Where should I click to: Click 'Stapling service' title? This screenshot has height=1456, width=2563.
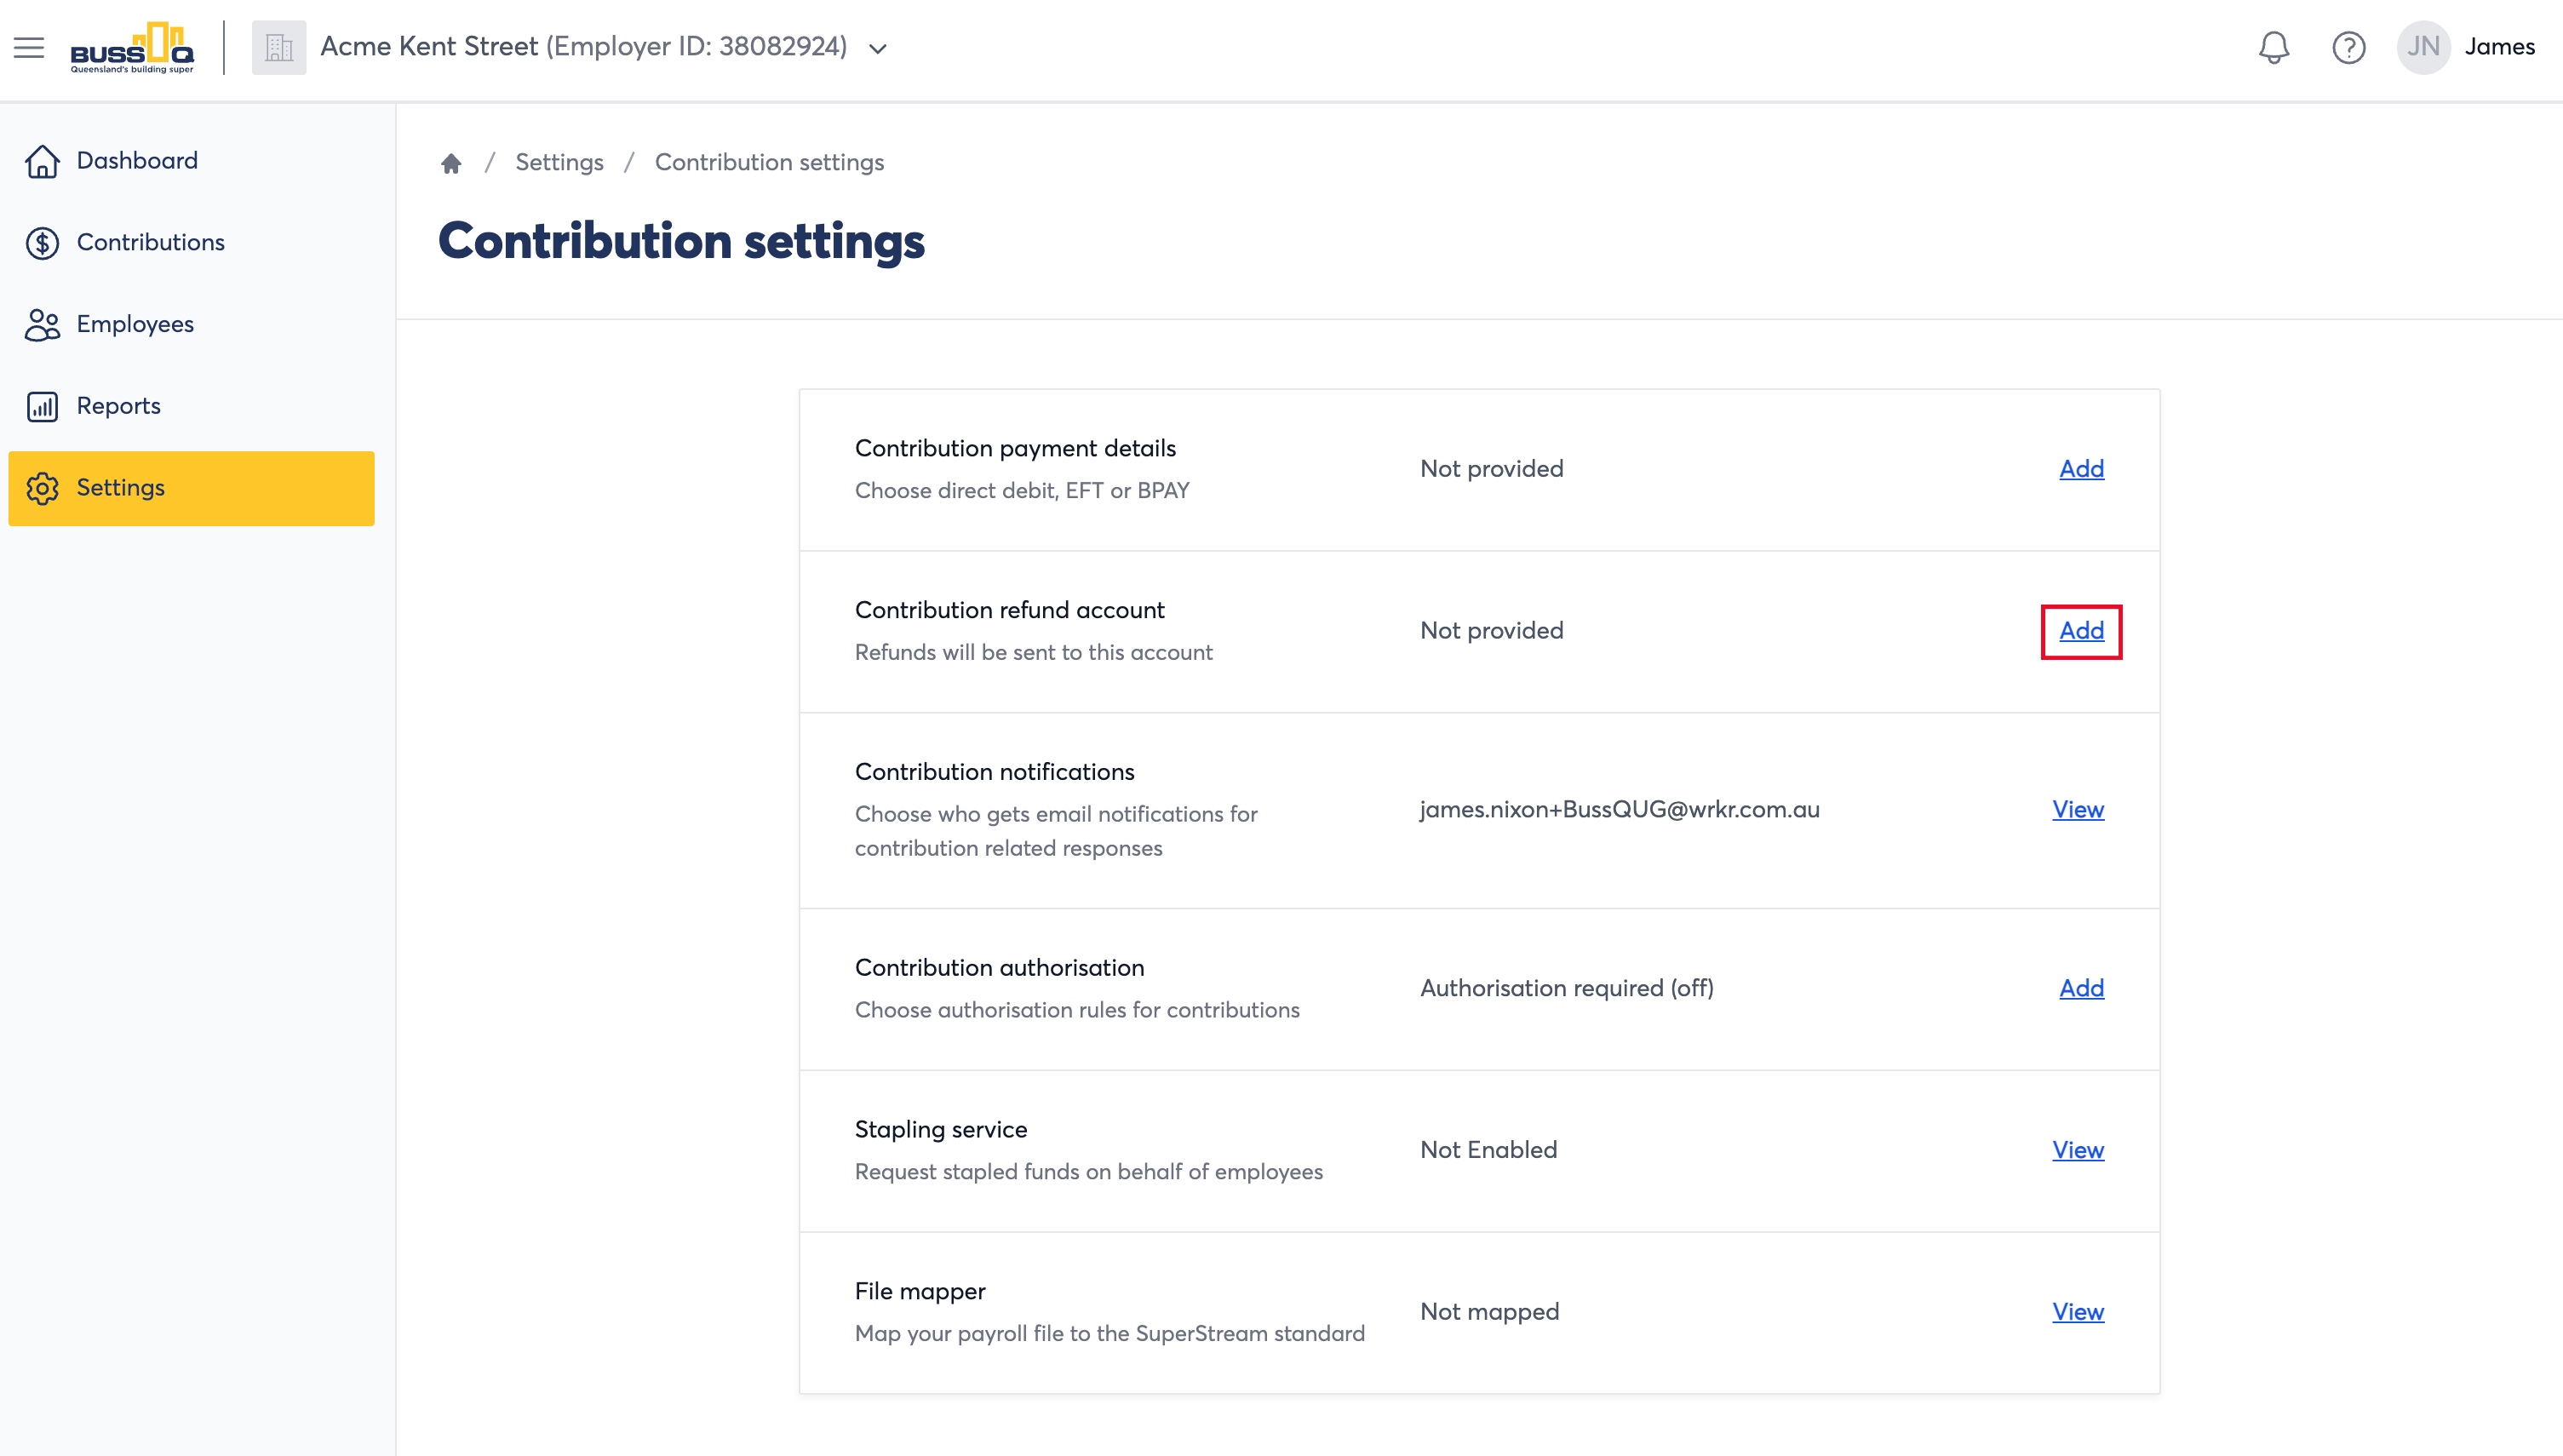940,1130
